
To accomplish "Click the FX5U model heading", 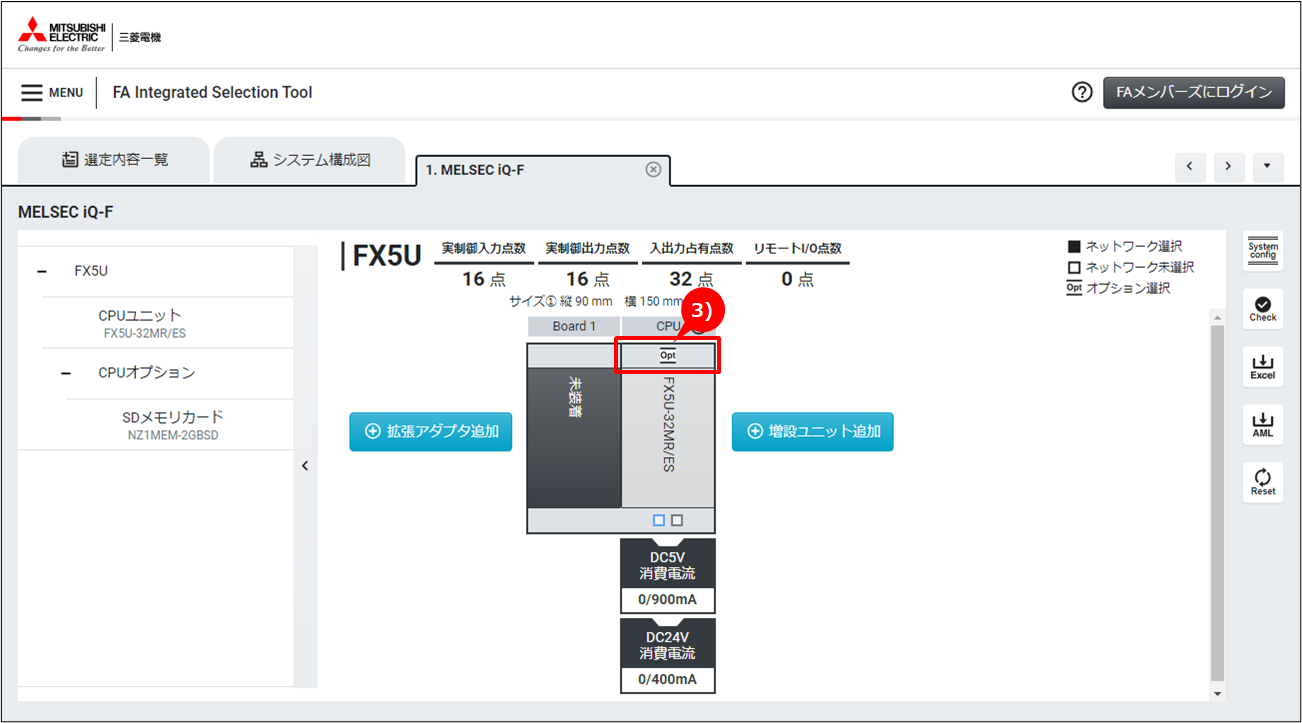I will click(x=387, y=255).
